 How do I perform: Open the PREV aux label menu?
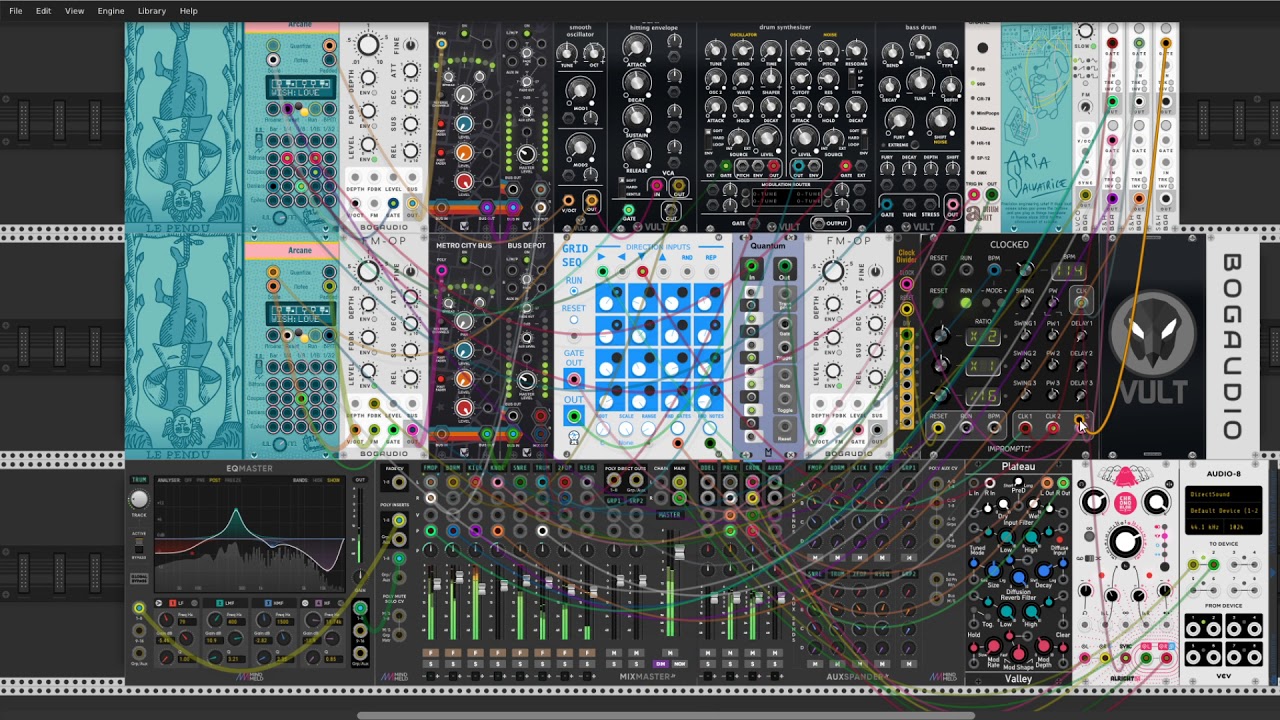729,467
